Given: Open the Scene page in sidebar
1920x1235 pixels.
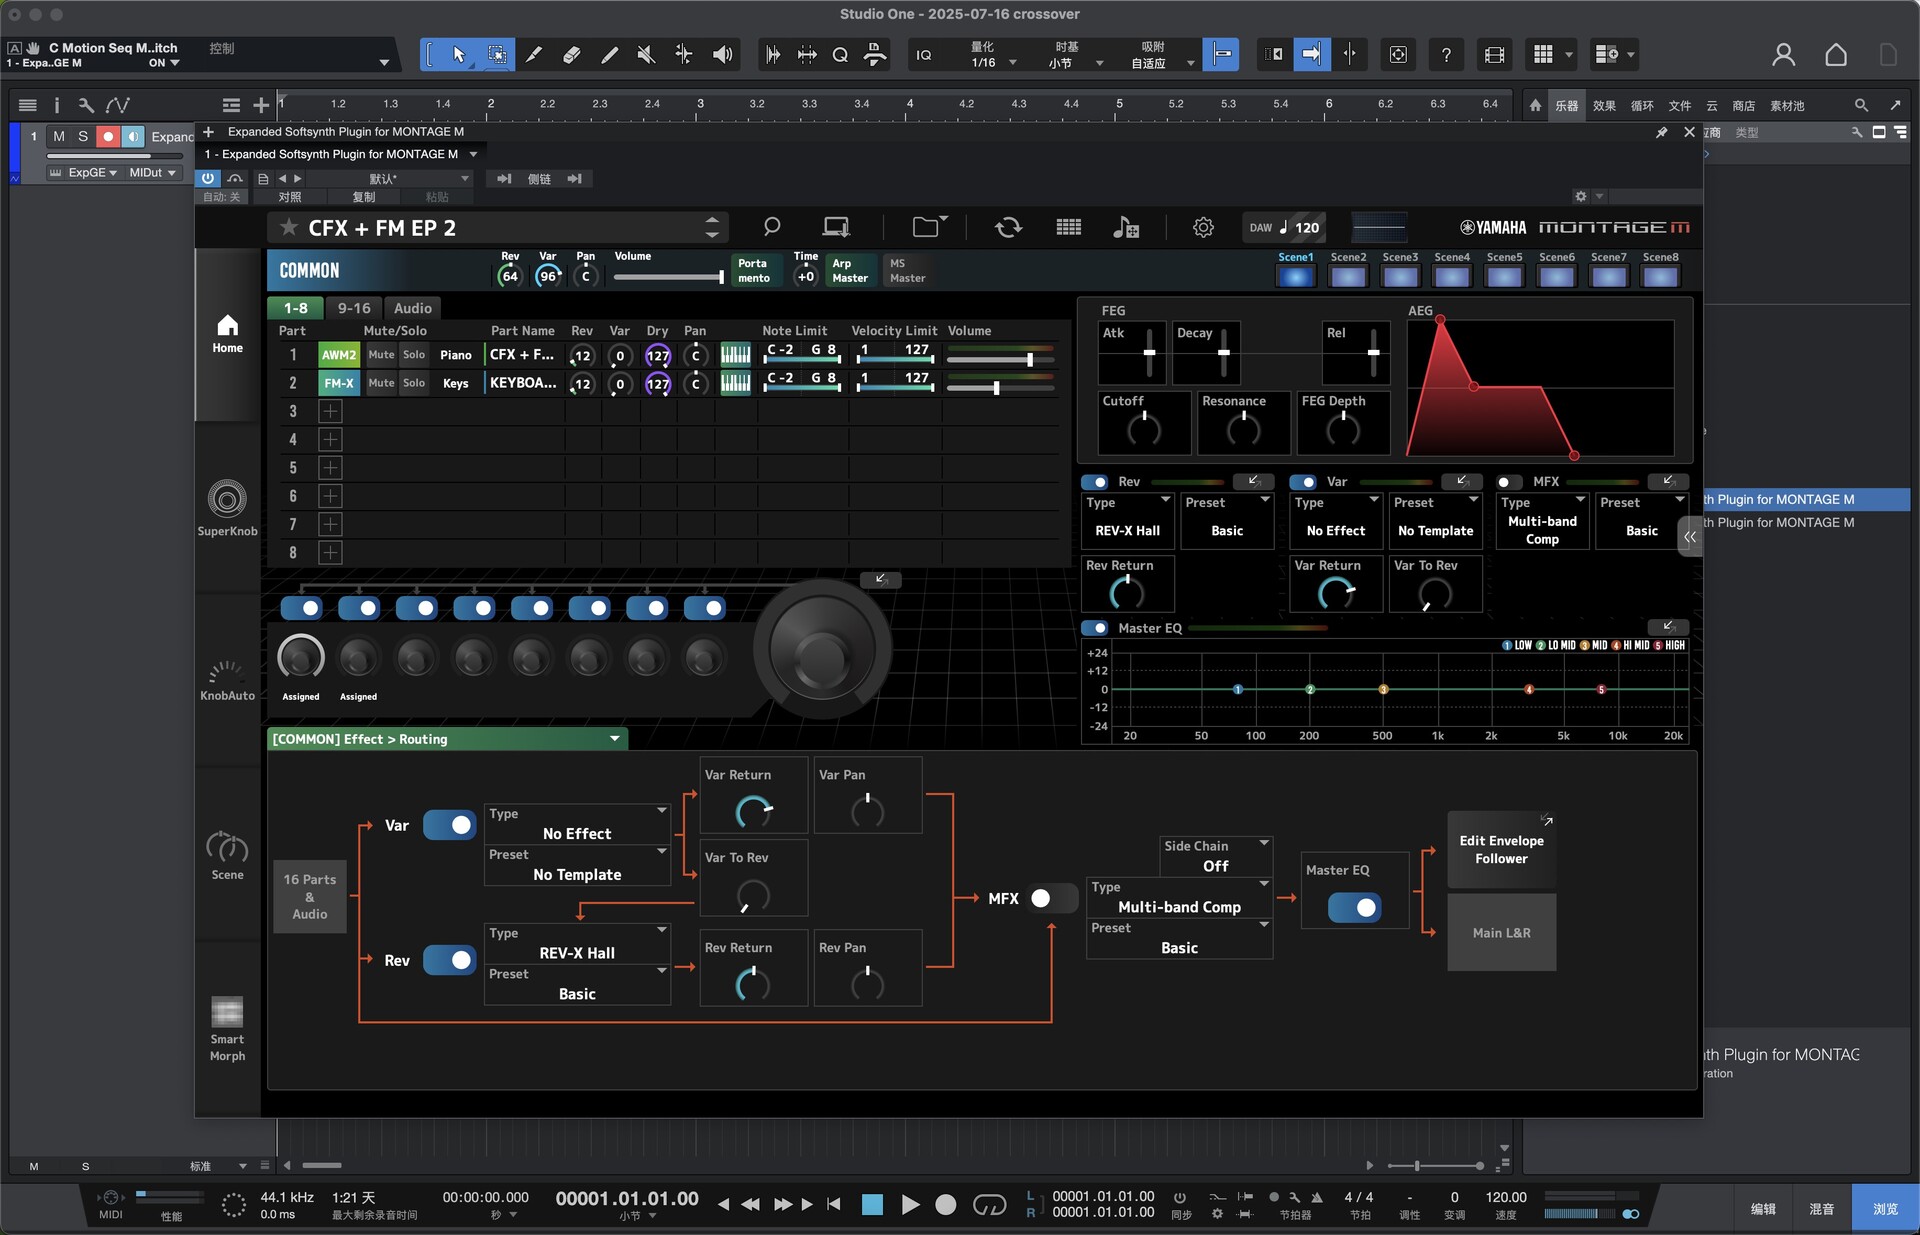Looking at the screenshot, I should tap(227, 856).
